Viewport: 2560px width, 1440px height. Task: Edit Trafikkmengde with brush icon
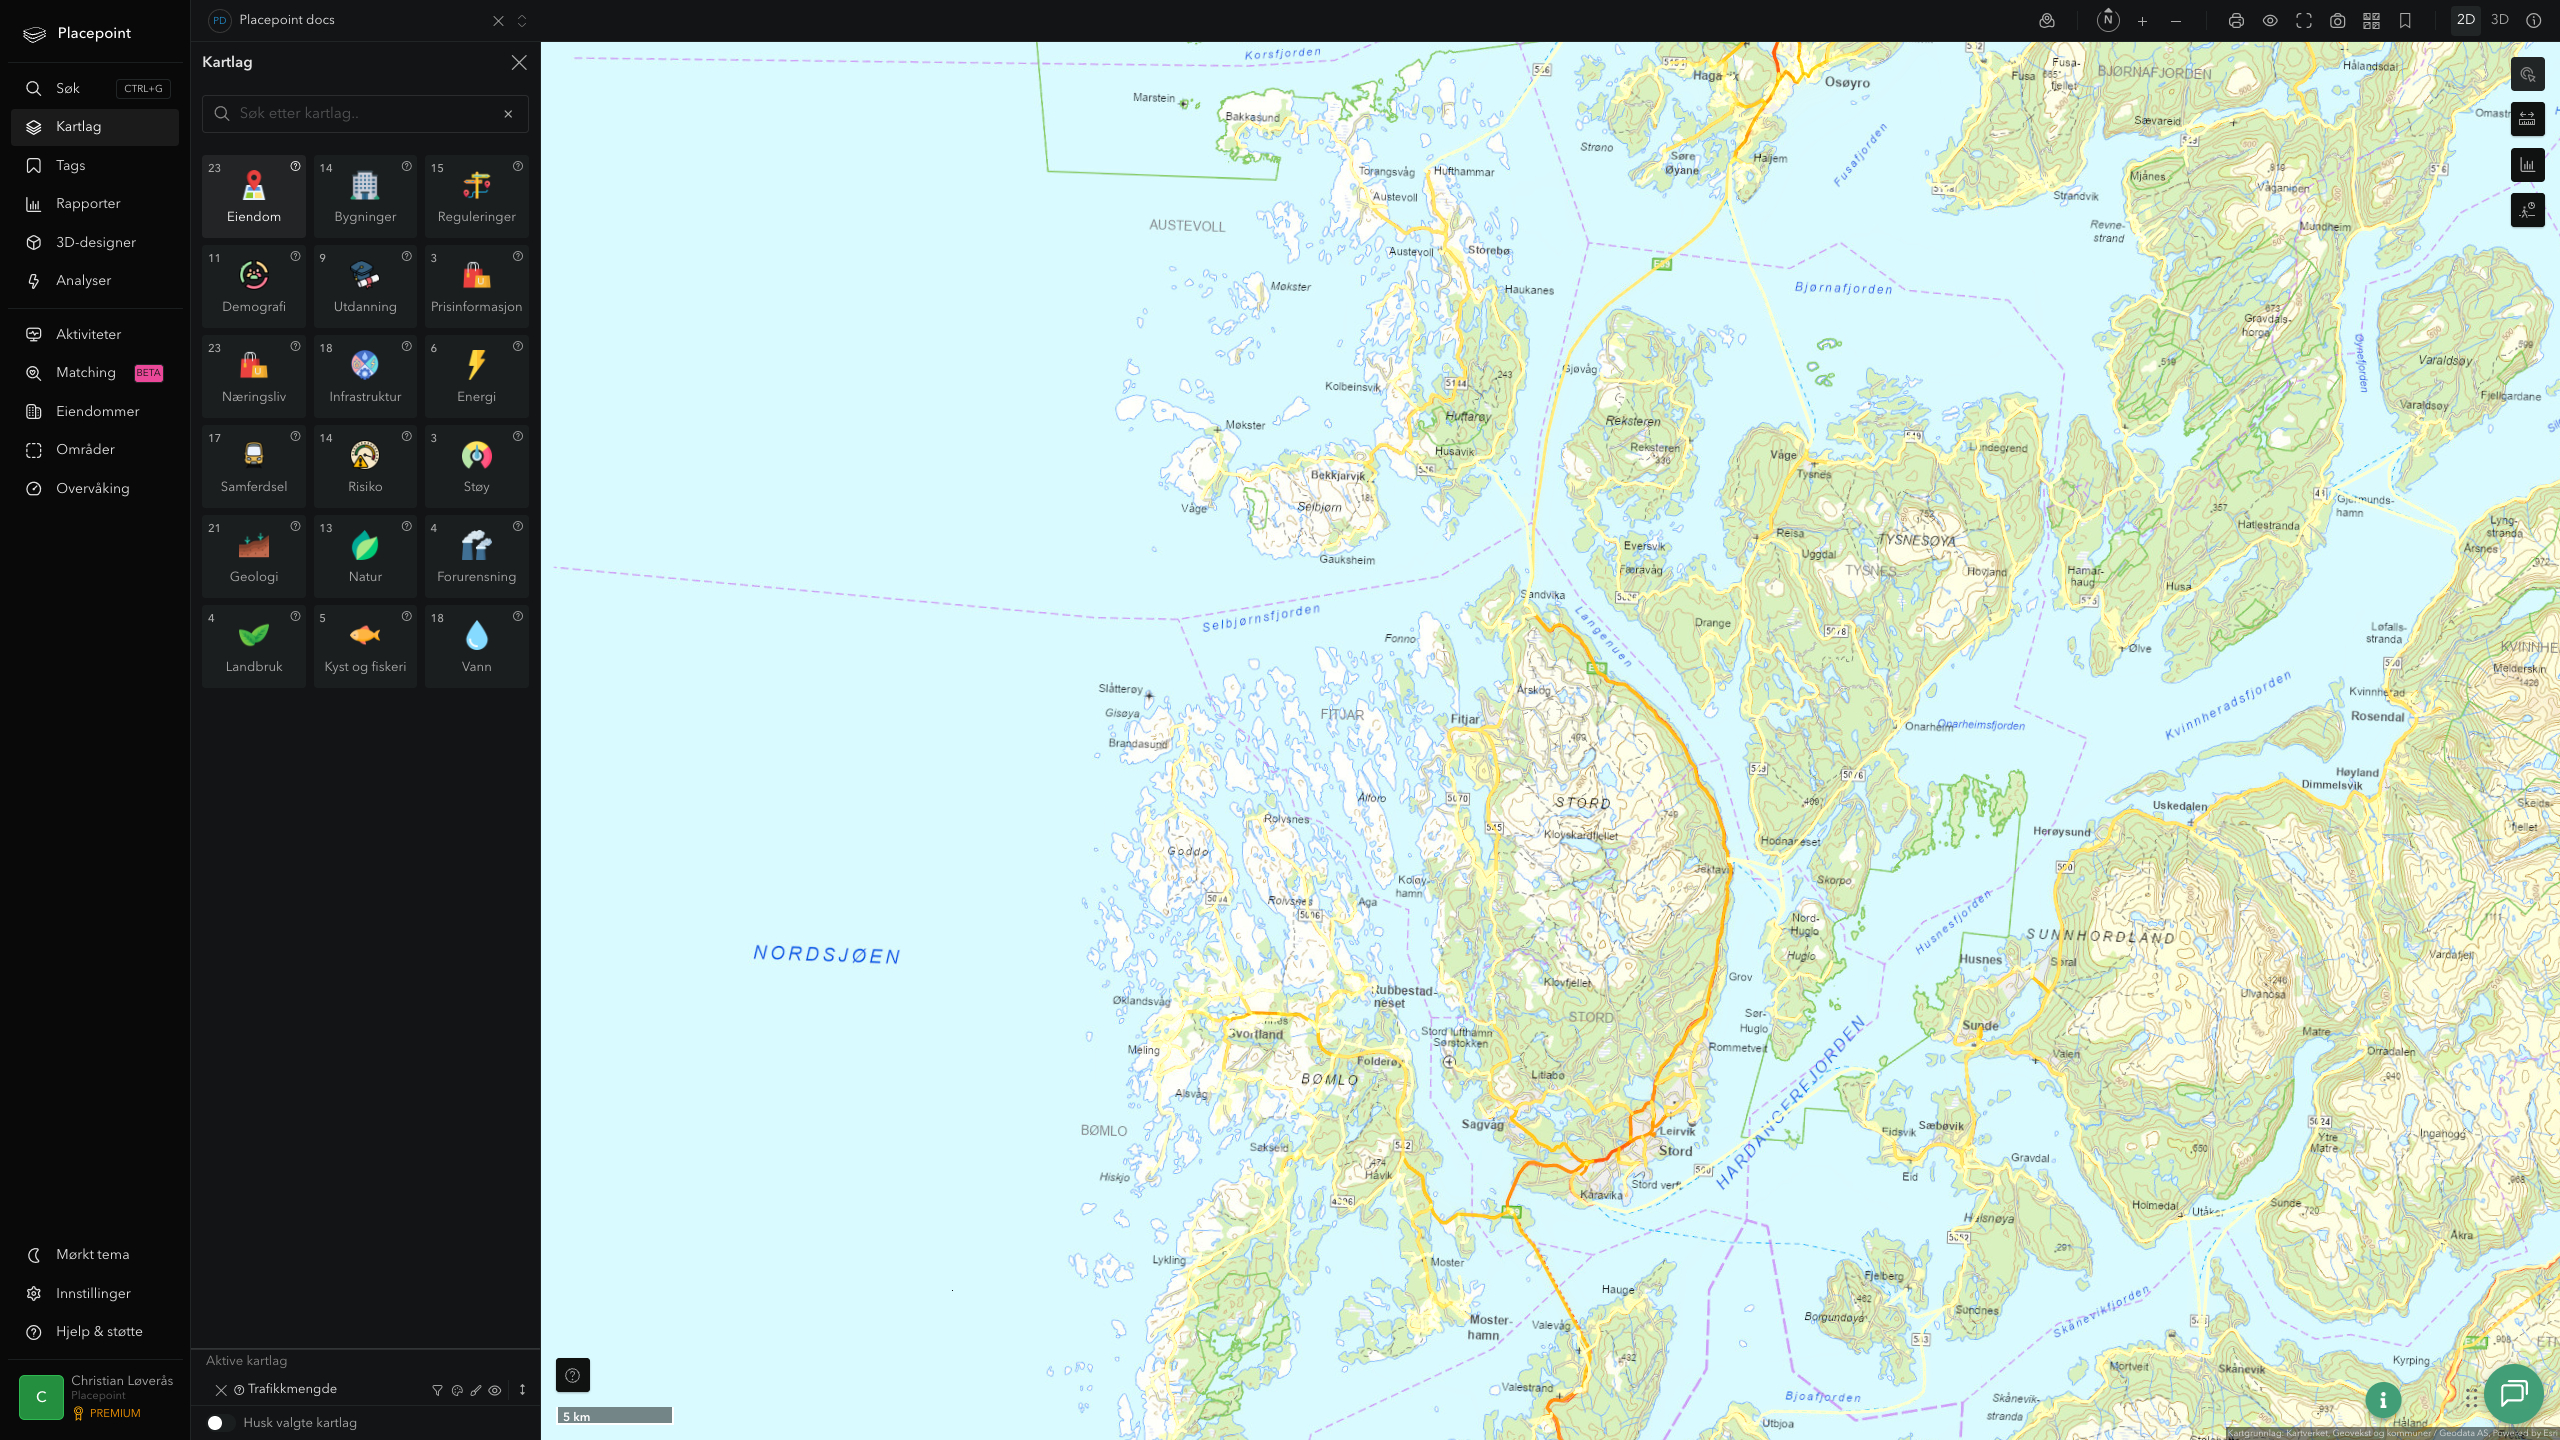click(x=476, y=1390)
